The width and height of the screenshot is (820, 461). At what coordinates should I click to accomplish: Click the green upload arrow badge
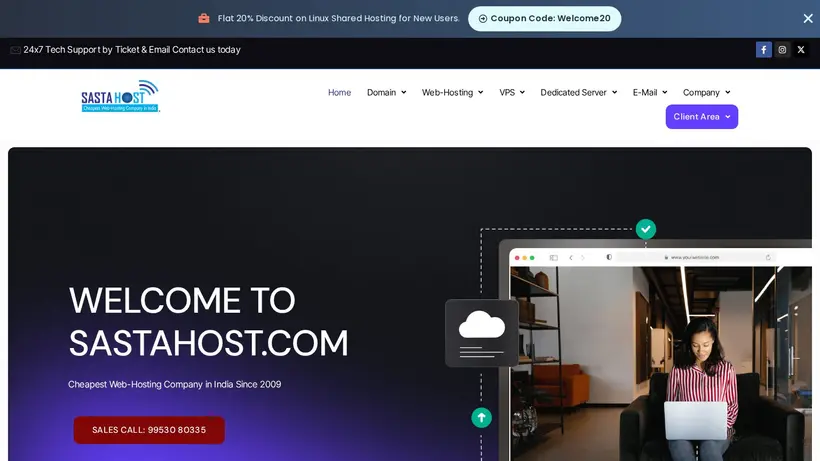click(482, 418)
